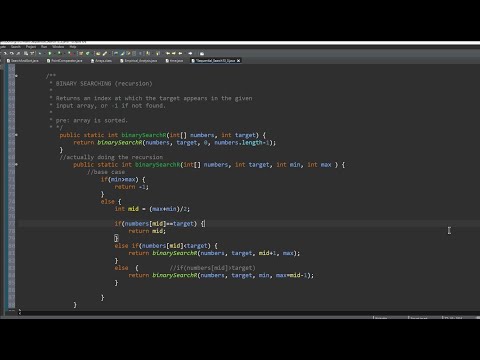
Task: Click the New Java Package toolbar icon
Action: (81, 53)
